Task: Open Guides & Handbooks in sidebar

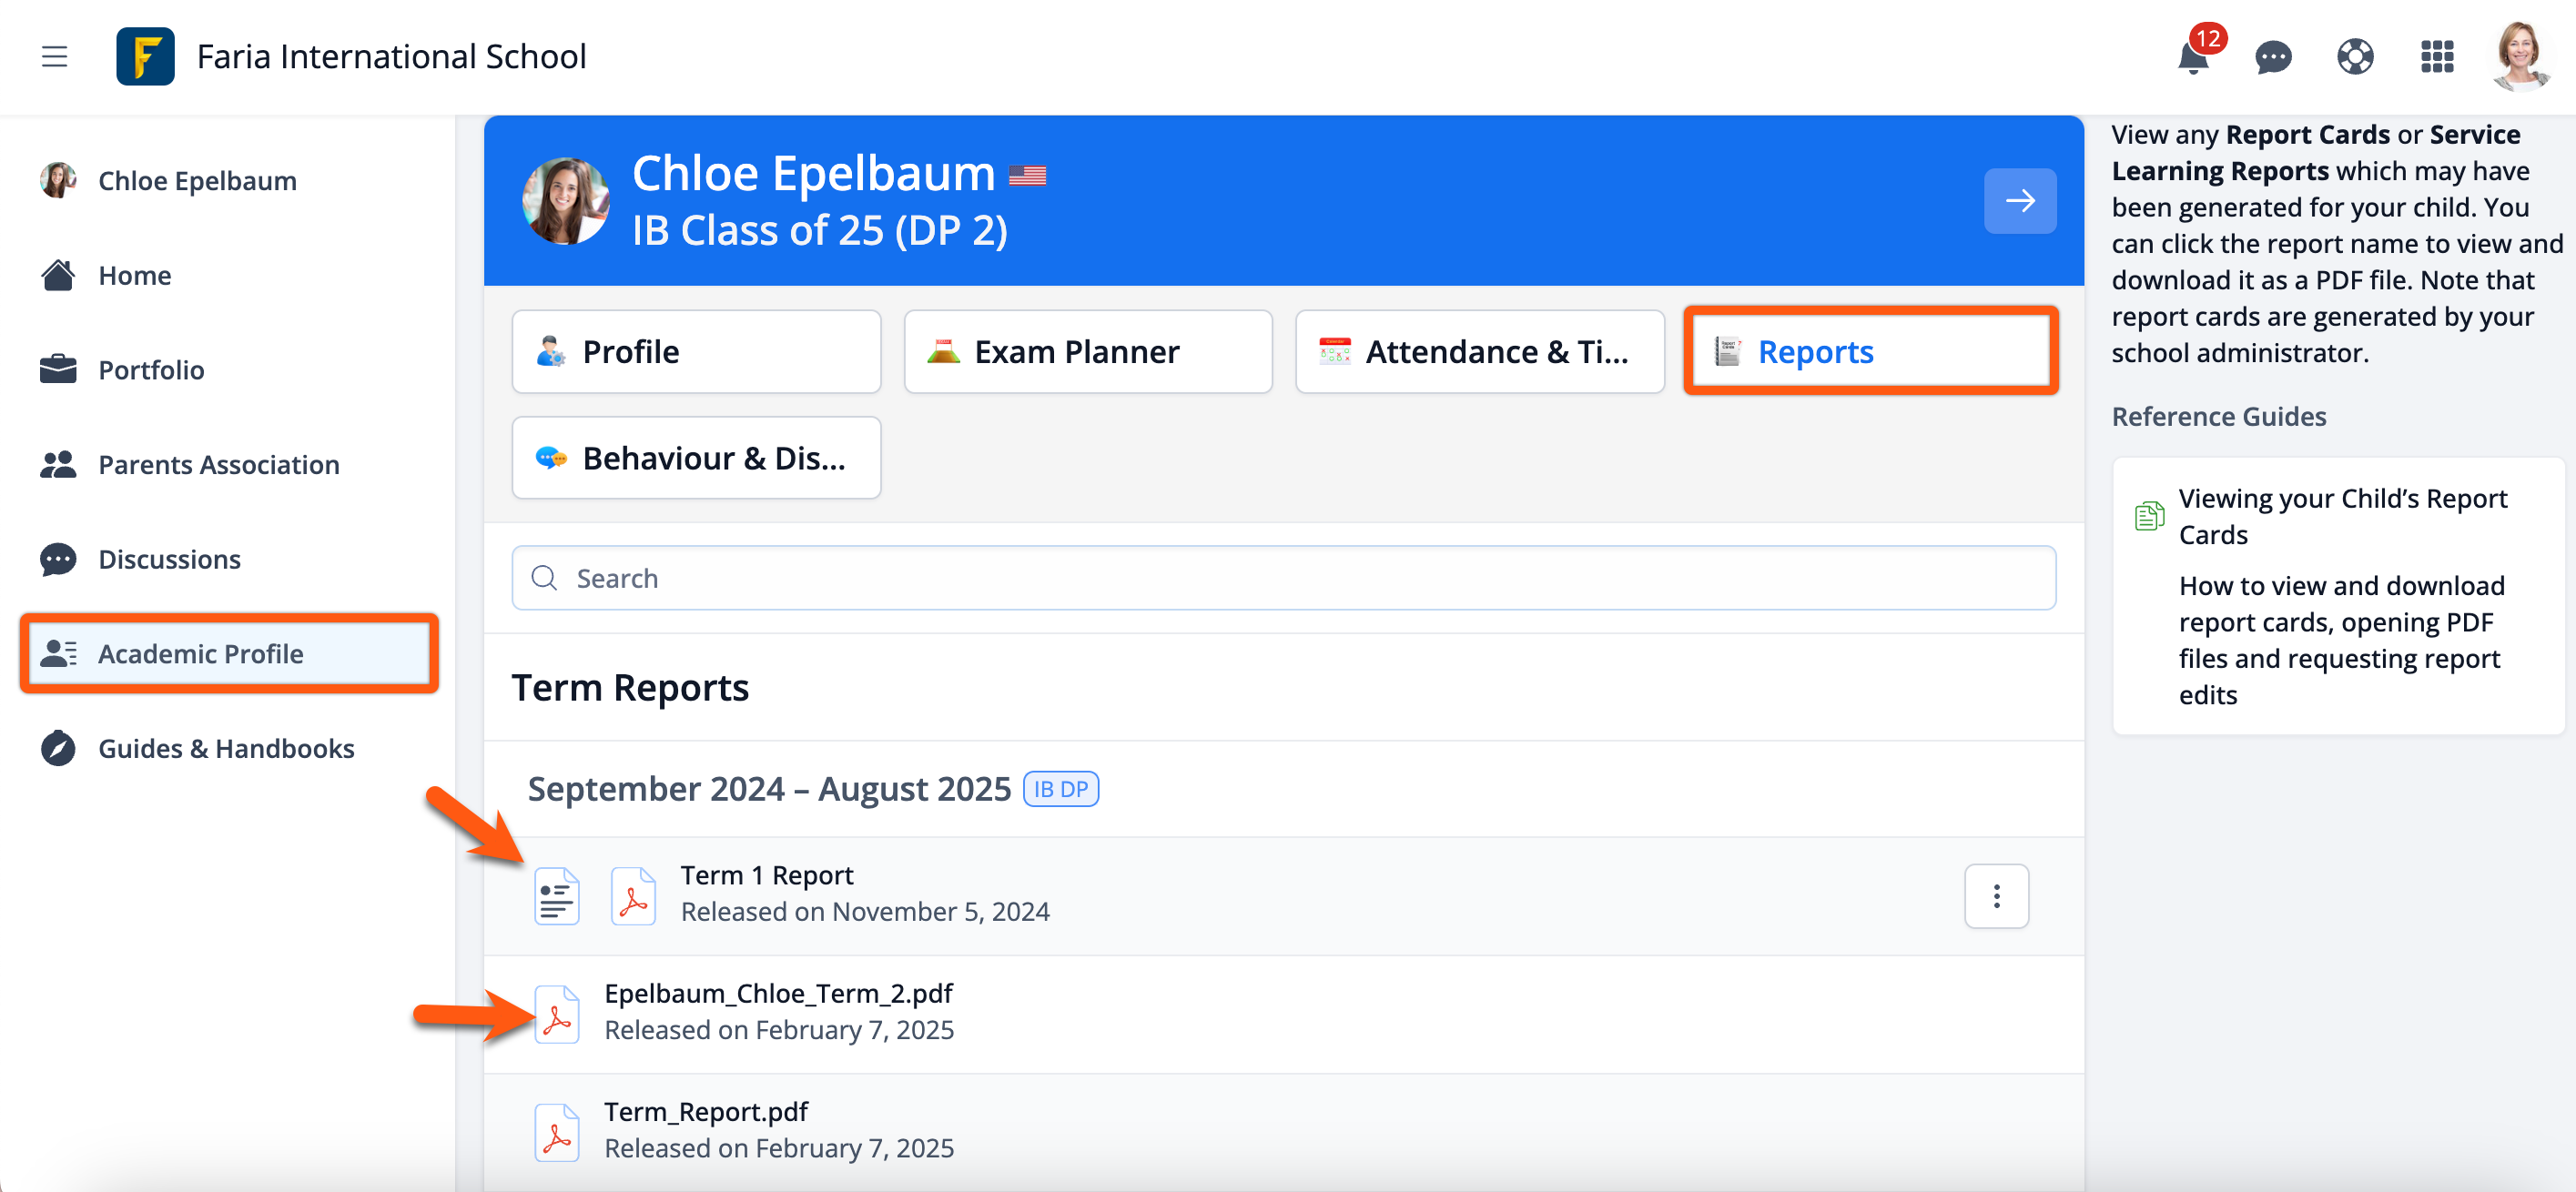Action: click(226, 748)
